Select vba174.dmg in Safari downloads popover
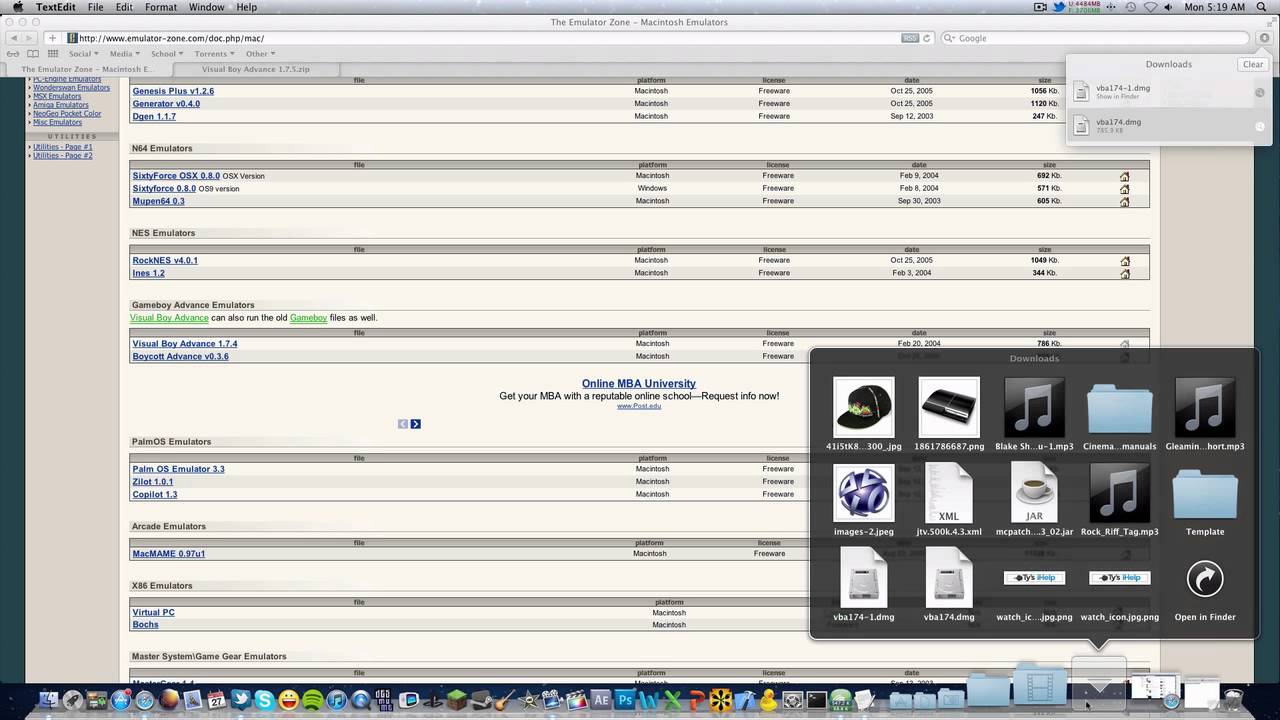Image resolution: width=1280 pixels, height=720 pixels. click(x=1169, y=126)
